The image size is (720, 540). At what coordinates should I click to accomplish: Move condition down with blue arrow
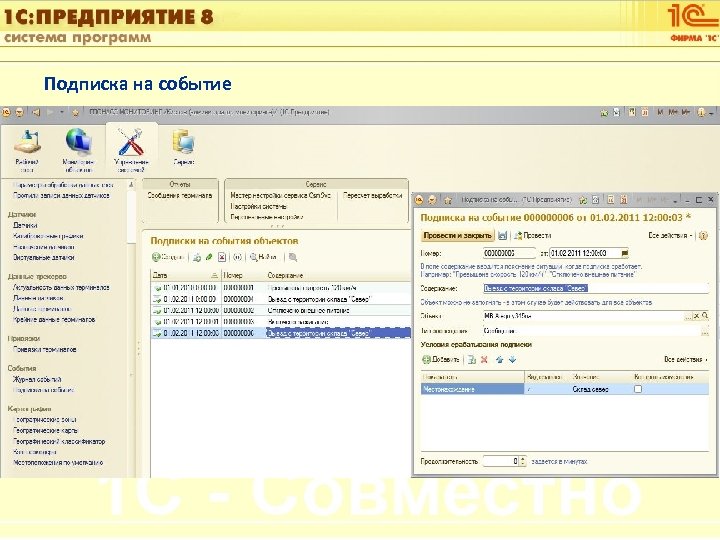512,360
